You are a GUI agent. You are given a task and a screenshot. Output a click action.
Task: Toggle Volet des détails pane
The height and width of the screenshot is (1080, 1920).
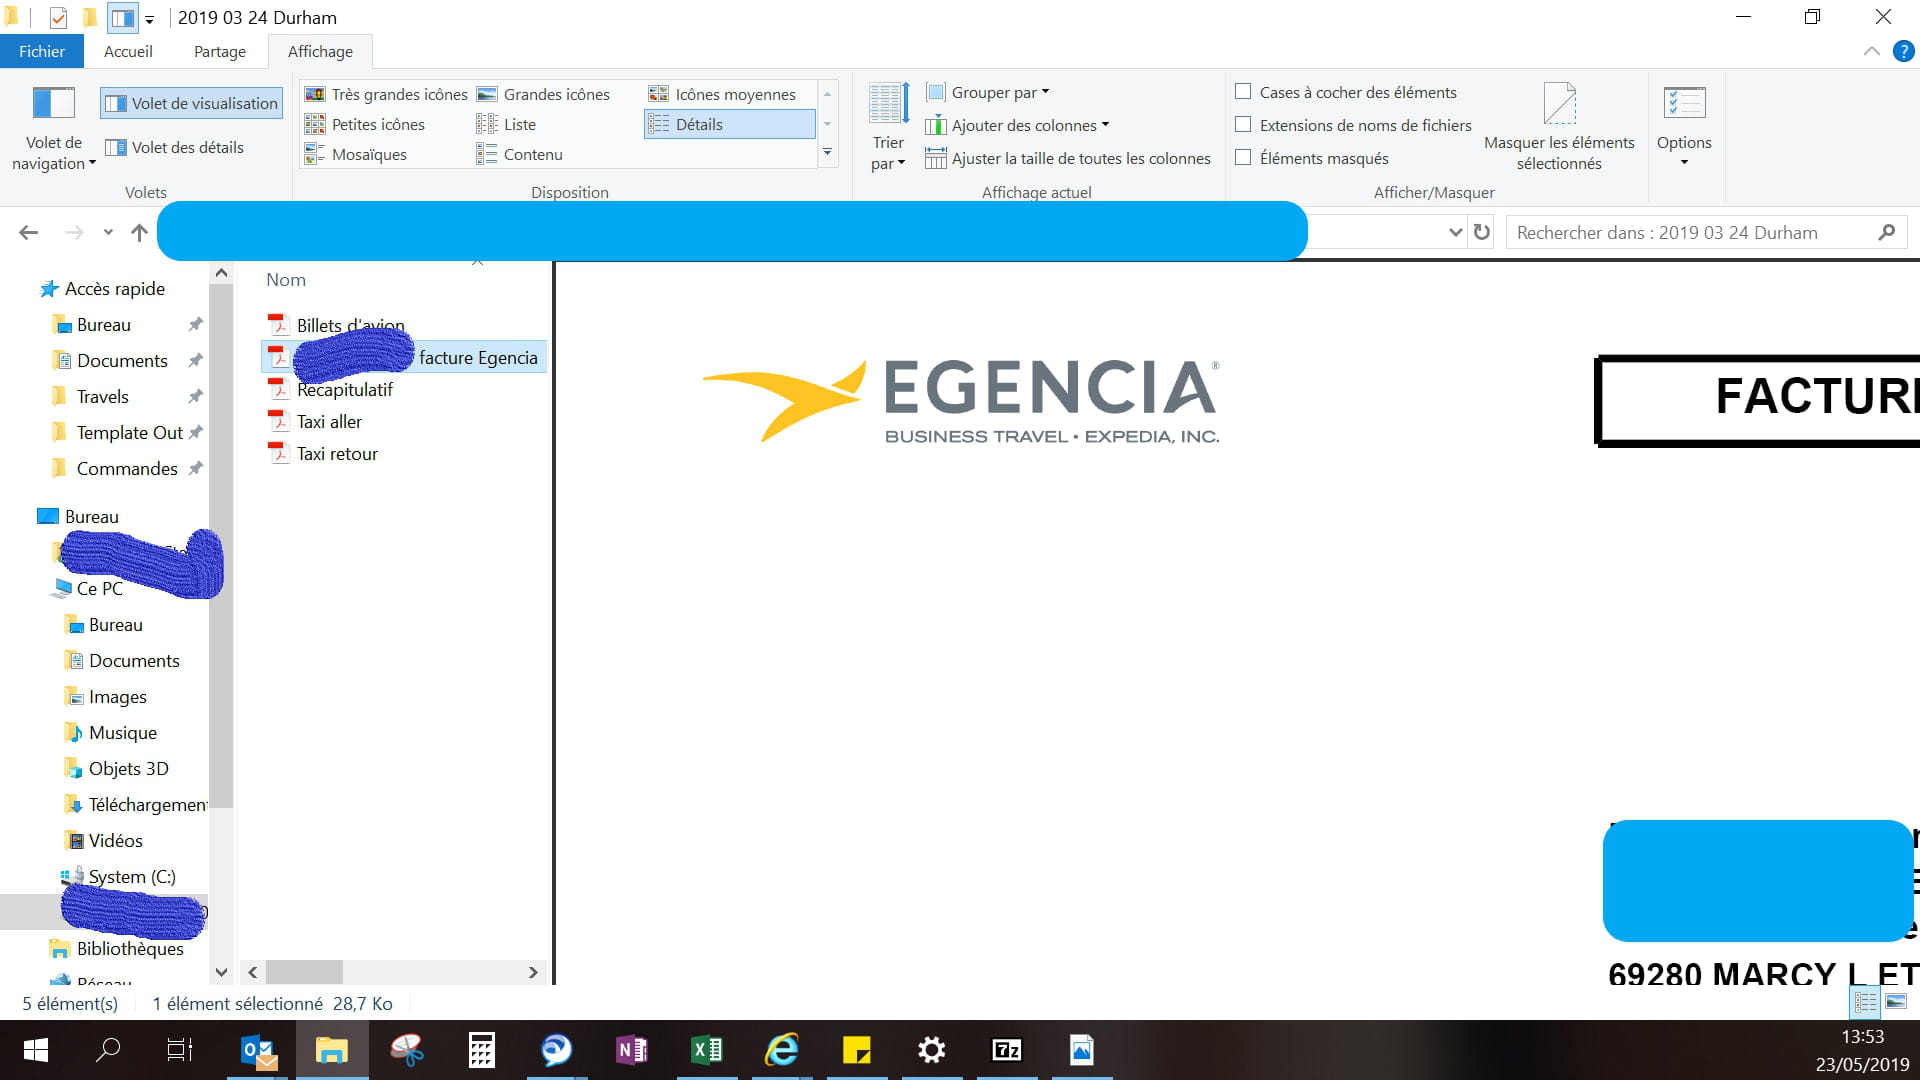(x=174, y=147)
